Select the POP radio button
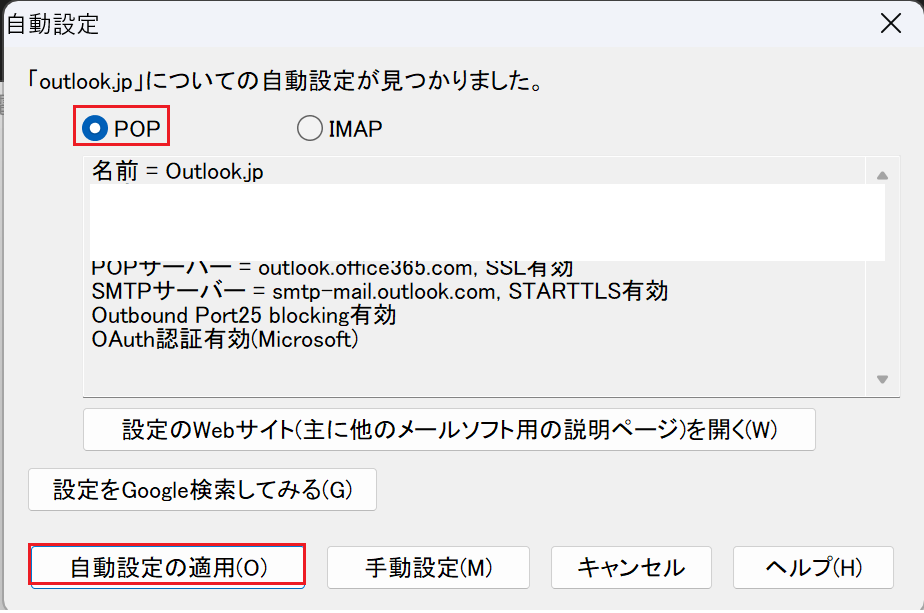This screenshot has height=613, width=924. coord(97,128)
